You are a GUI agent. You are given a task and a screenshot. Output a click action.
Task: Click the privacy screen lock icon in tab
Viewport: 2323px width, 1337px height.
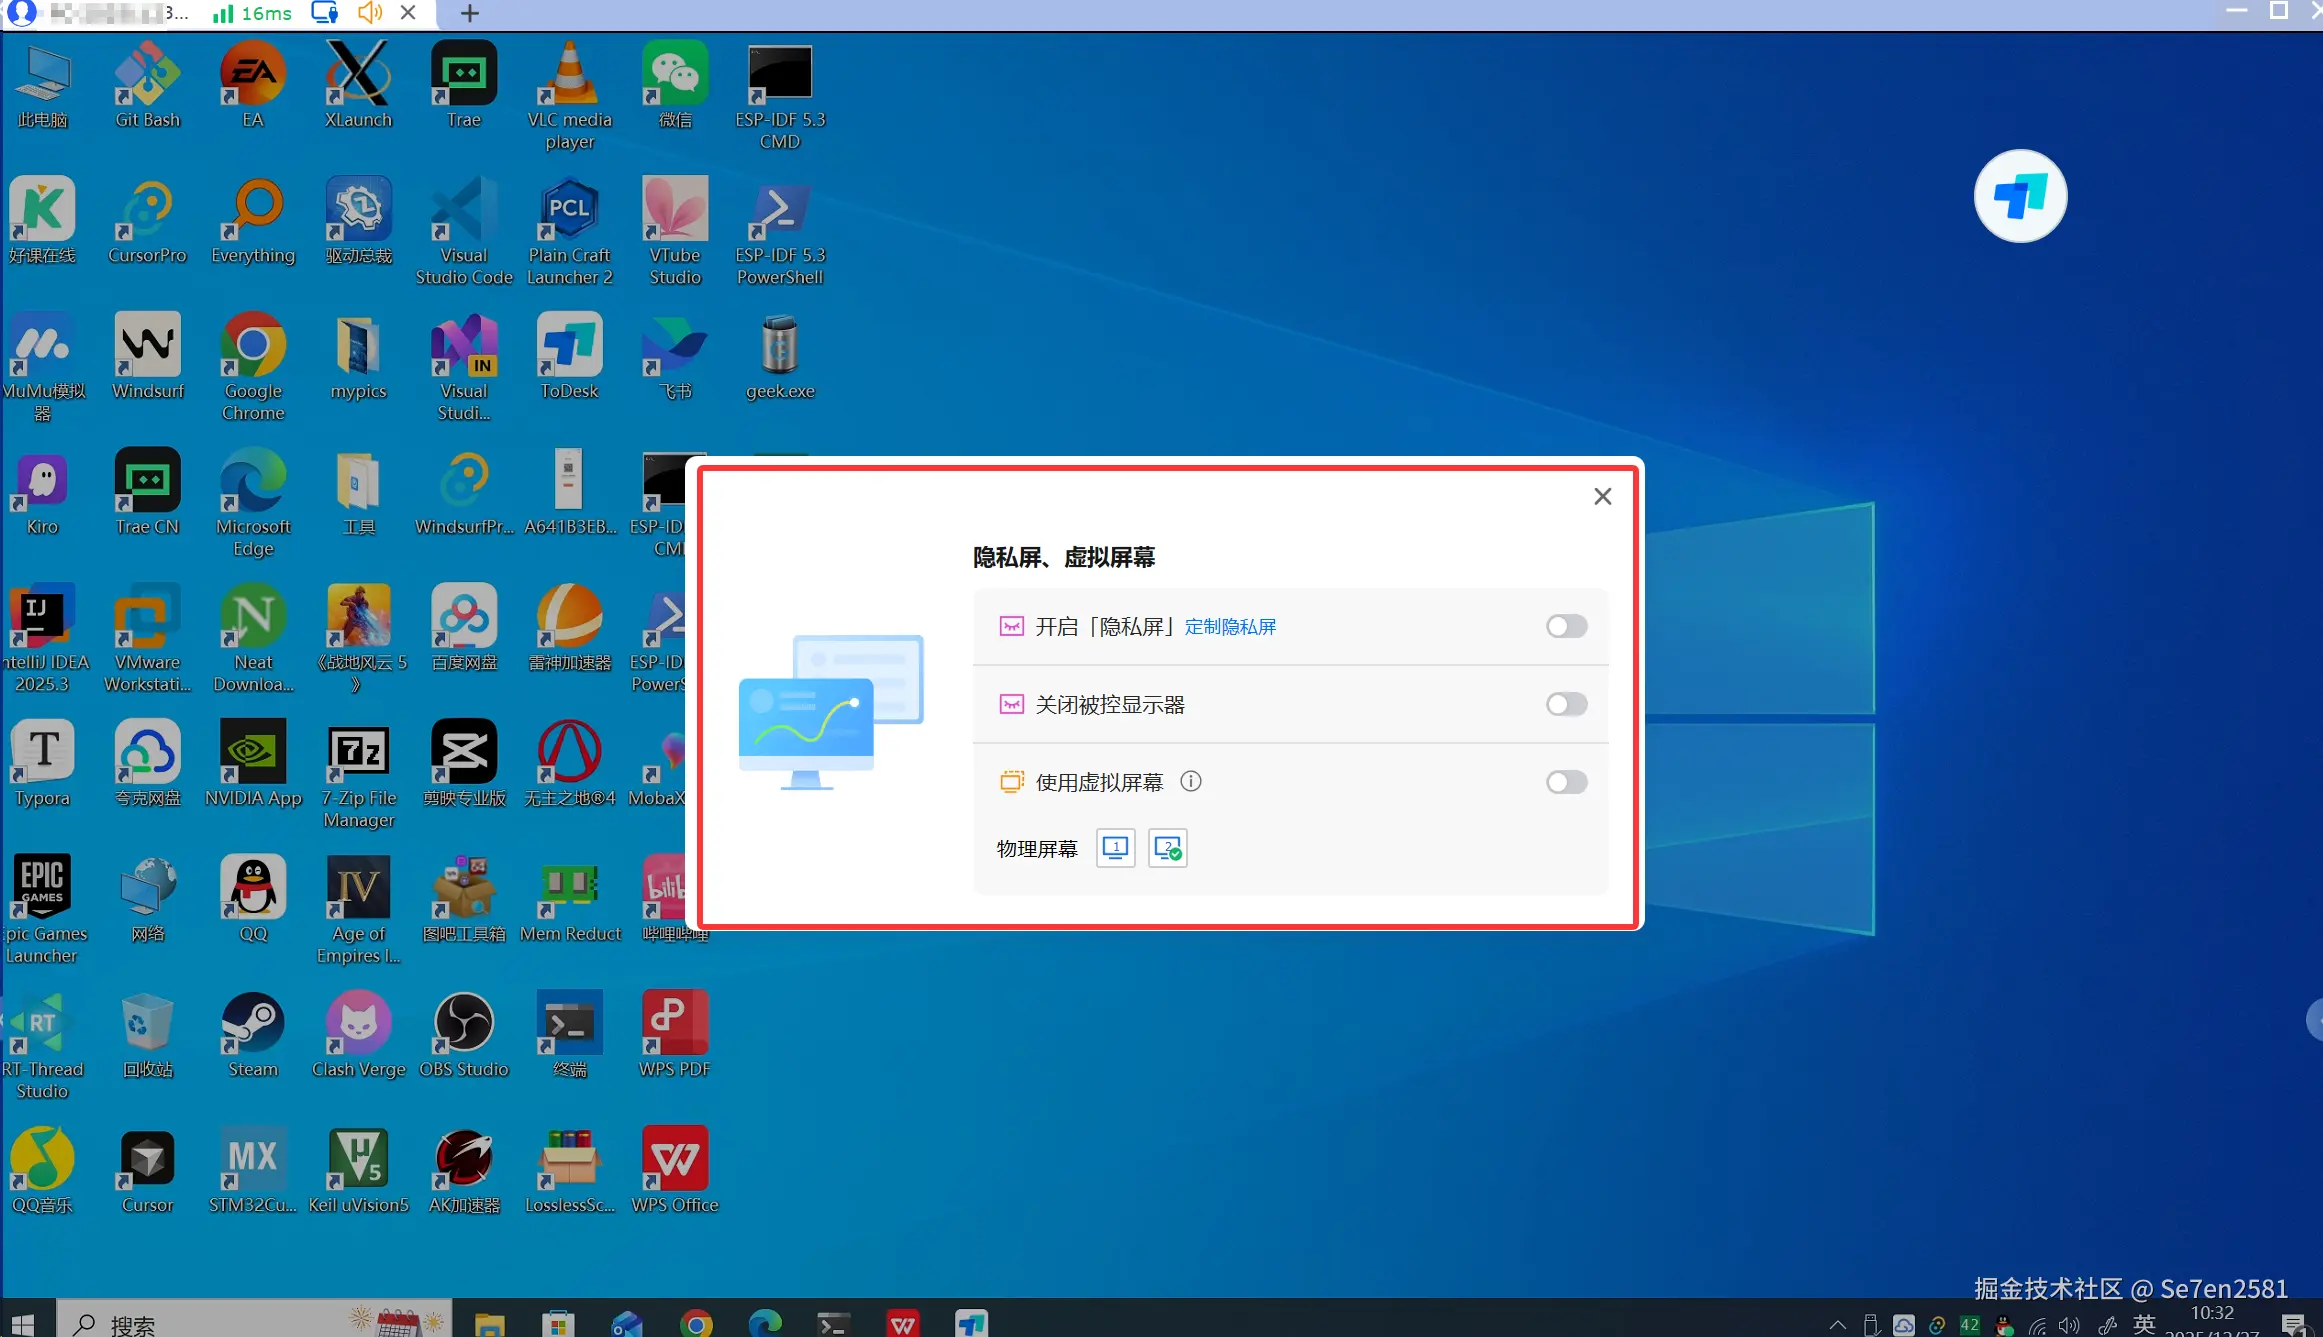pos(325,13)
